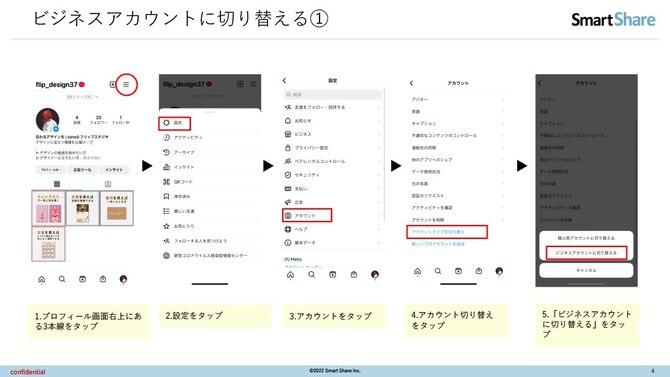Tap home icon in profile screen bottom bar
This screenshot has width=670, height=377.
point(41,279)
